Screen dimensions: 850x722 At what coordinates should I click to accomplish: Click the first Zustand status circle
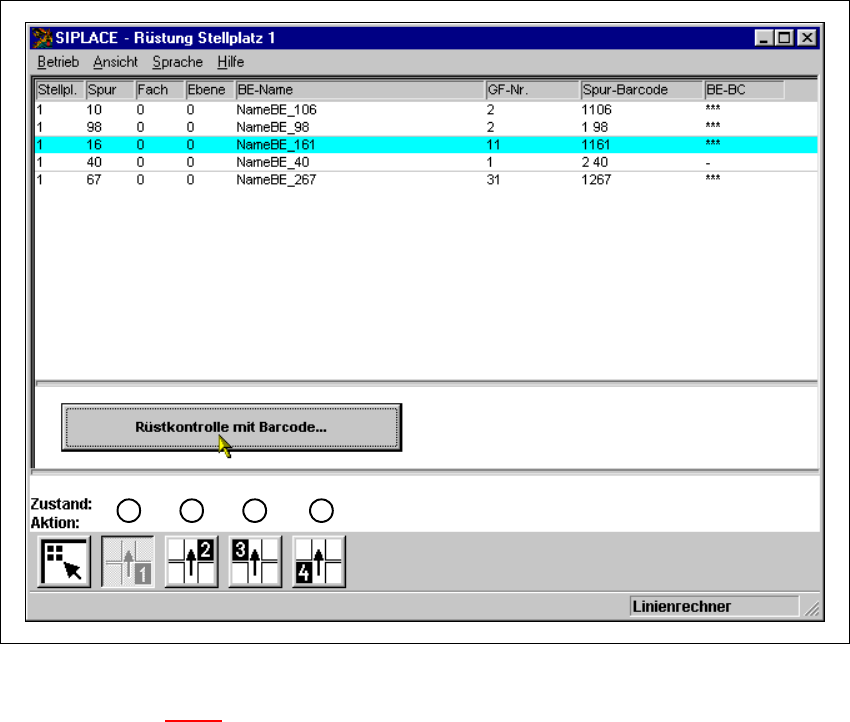point(128,510)
